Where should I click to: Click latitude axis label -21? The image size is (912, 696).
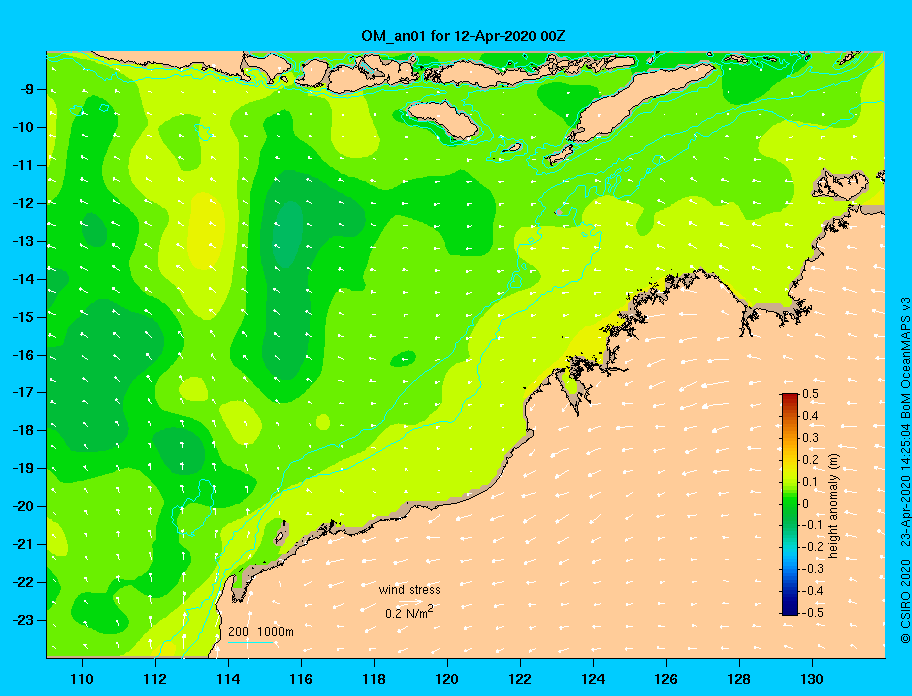pos(24,545)
